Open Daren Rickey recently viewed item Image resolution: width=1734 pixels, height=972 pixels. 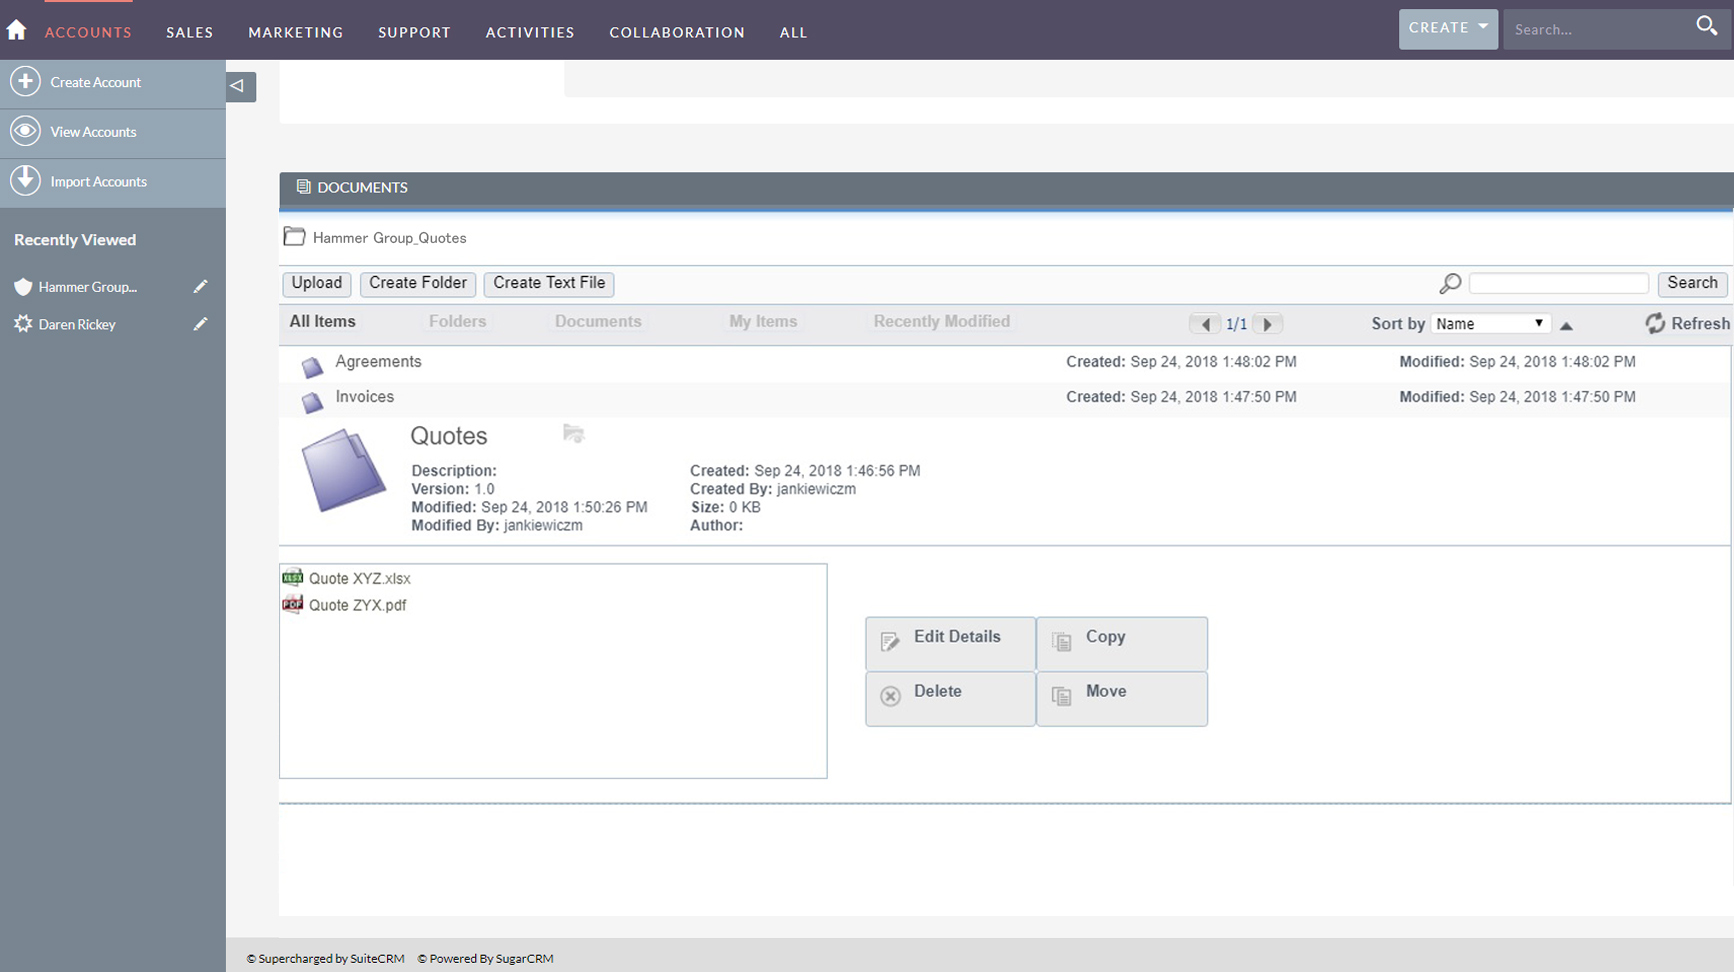[77, 324]
